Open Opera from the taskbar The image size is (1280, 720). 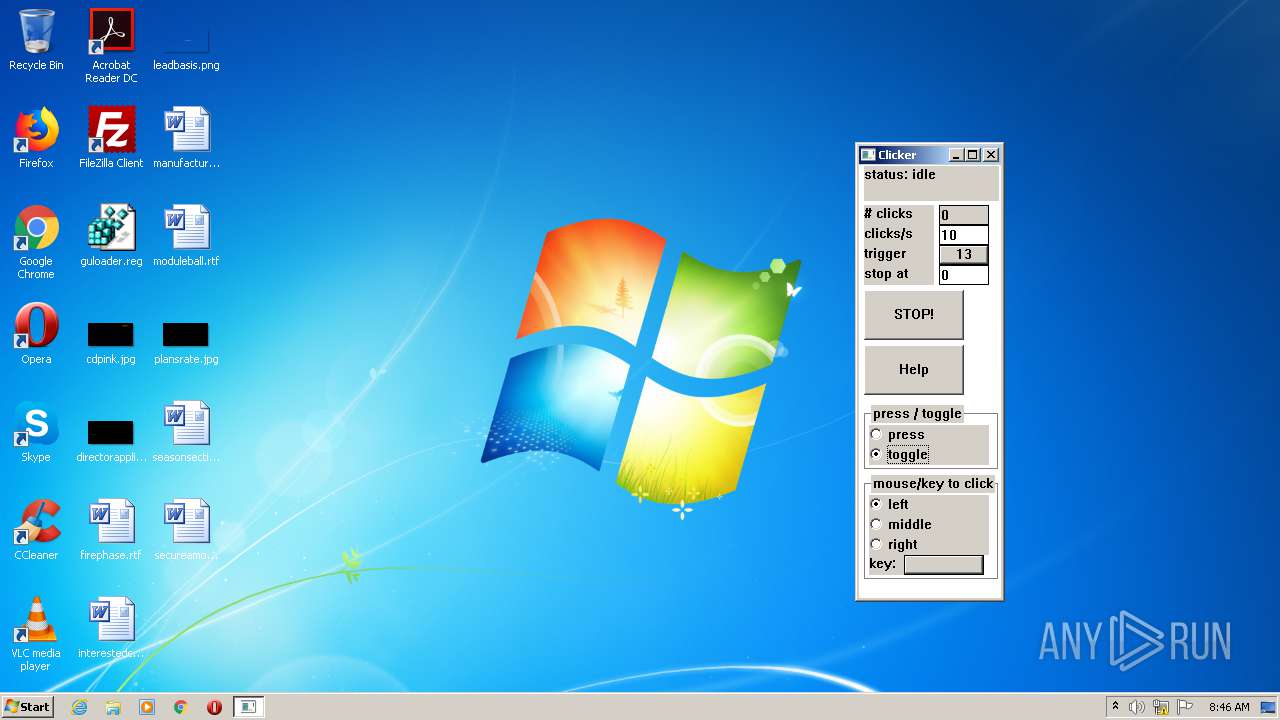(x=214, y=707)
